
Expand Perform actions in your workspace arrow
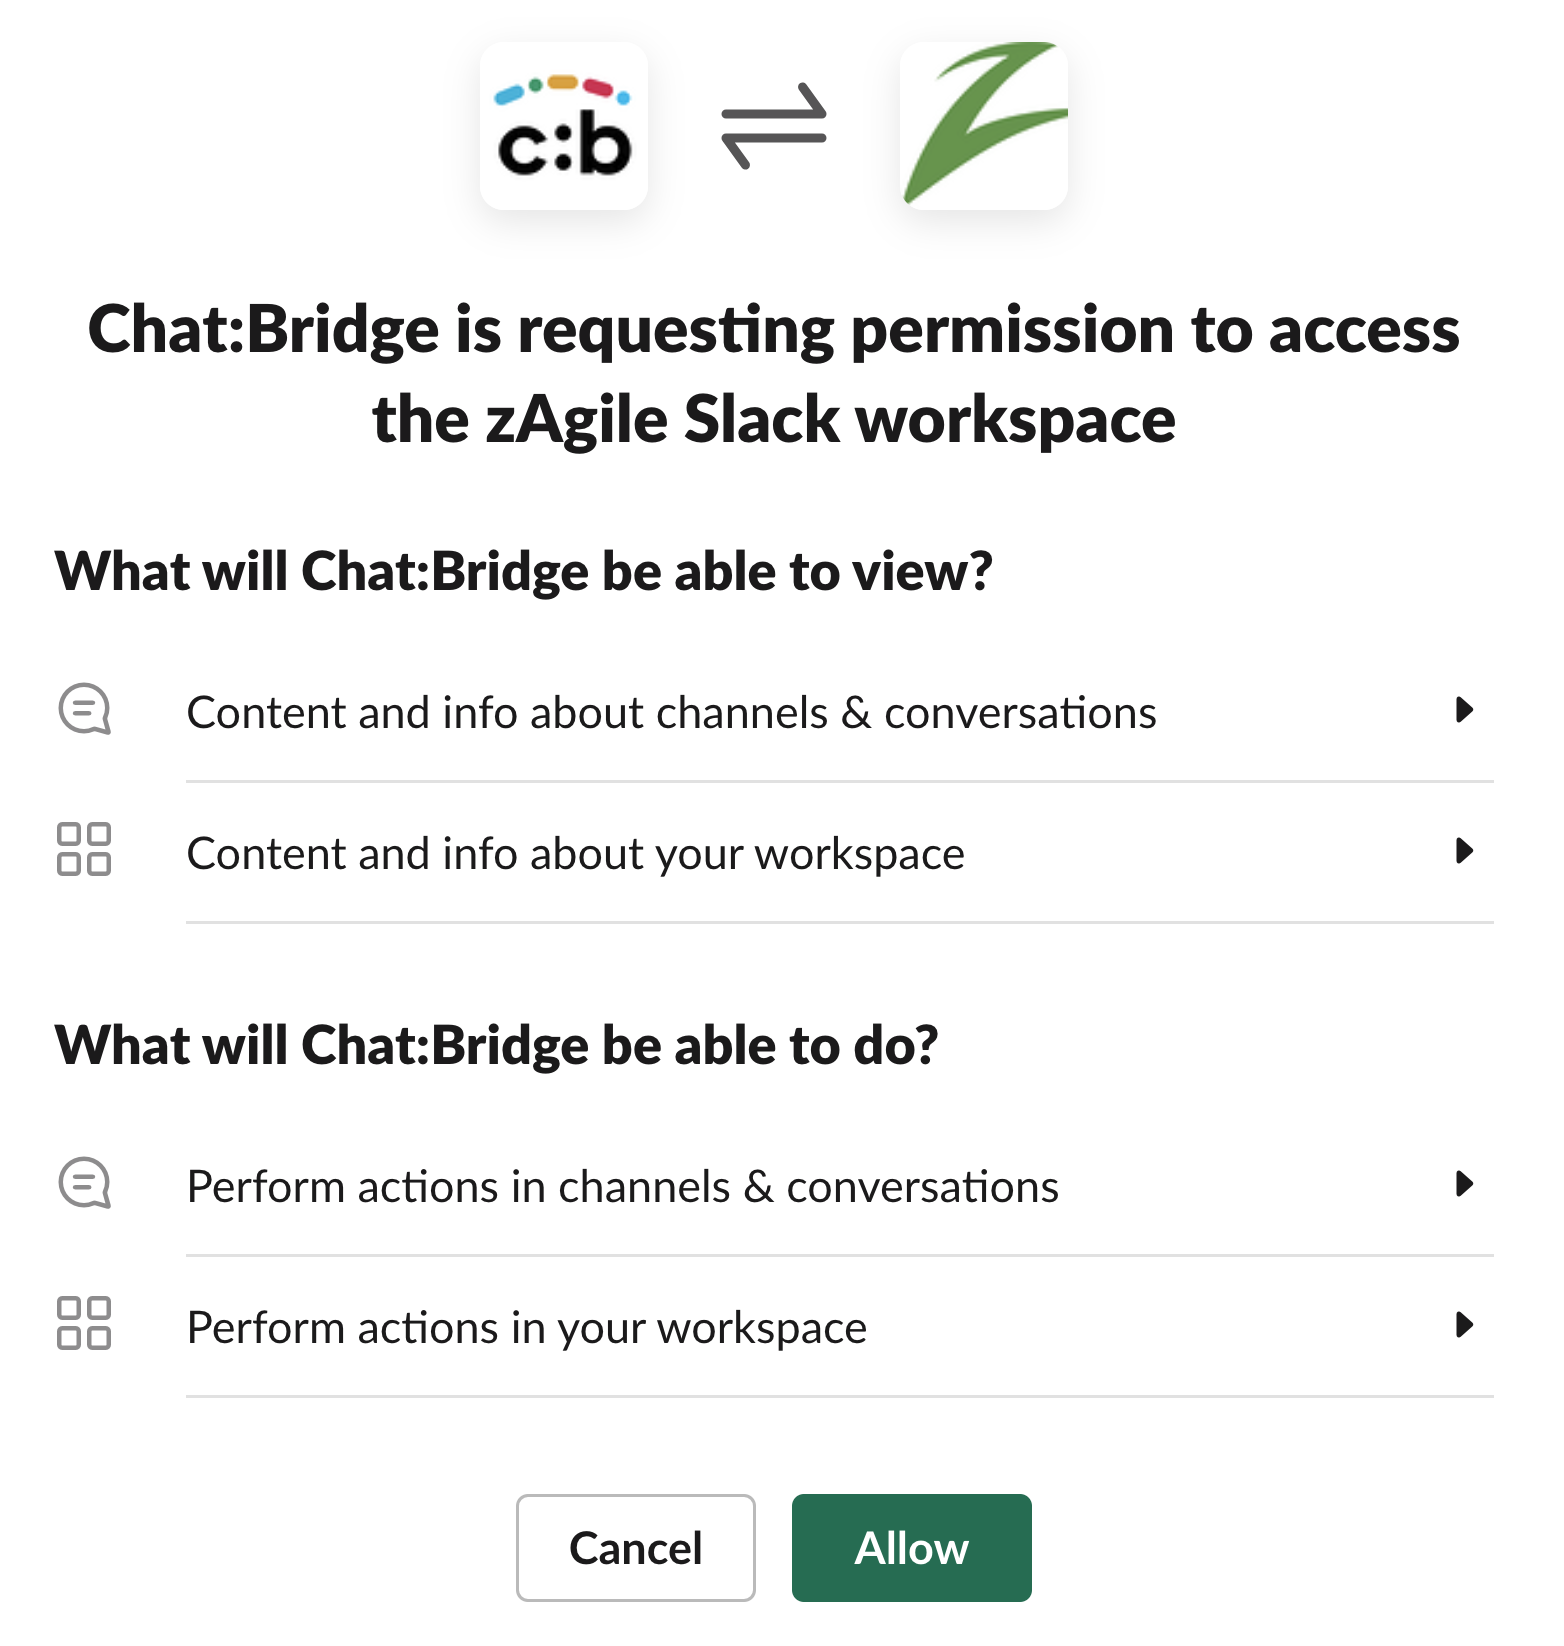point(1465,1325)
